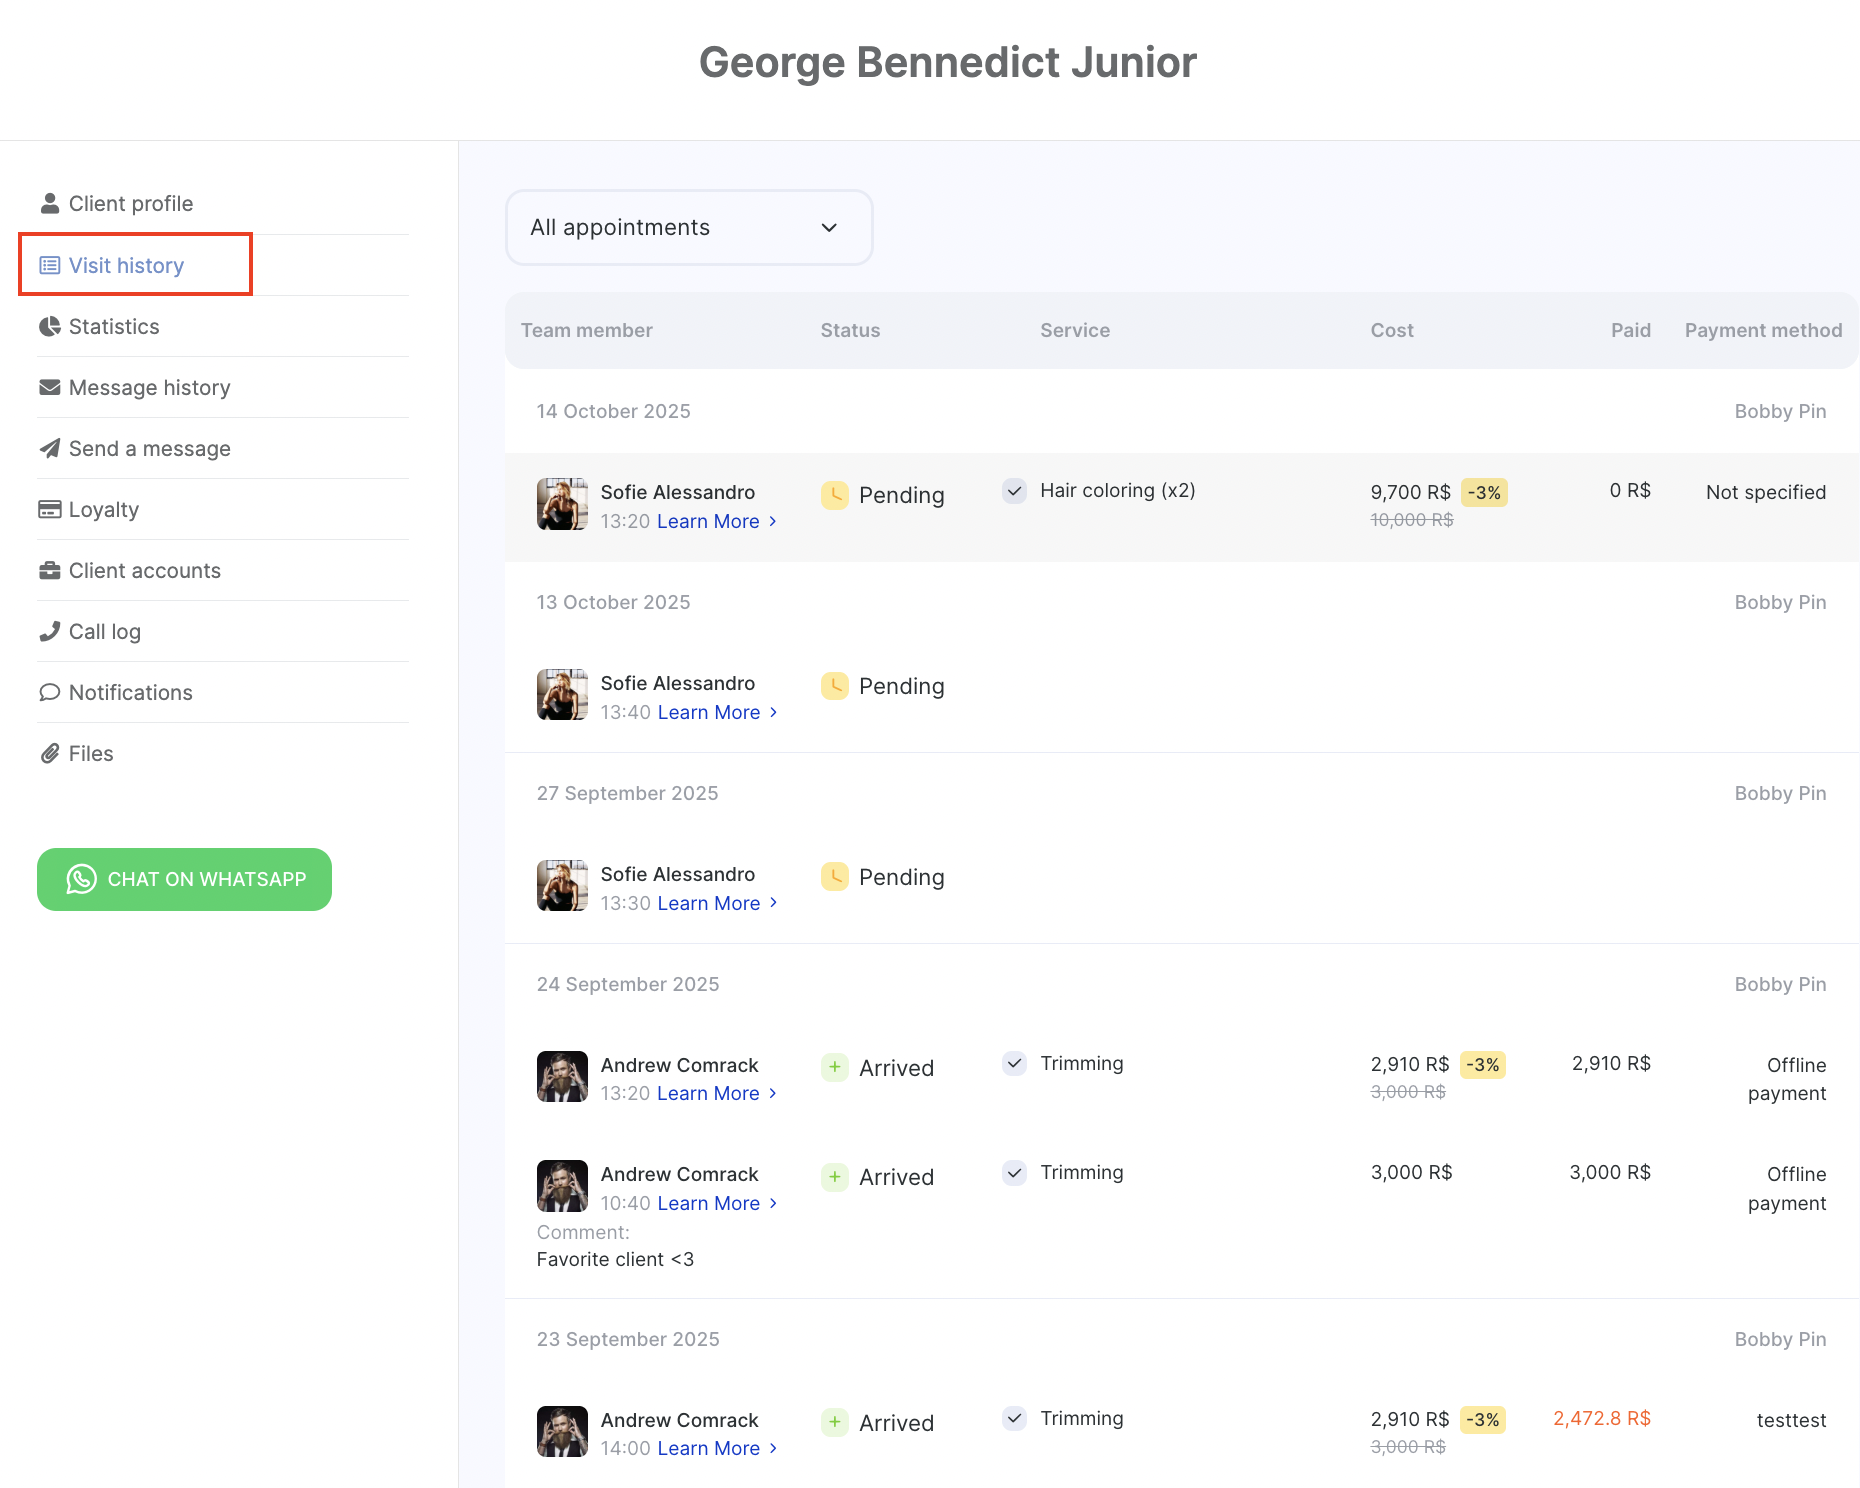Image resolution: width=1860 pixels, height=1488 pixels.
Task: Click the Statistics pie chart icon
Action: (49, 326)
